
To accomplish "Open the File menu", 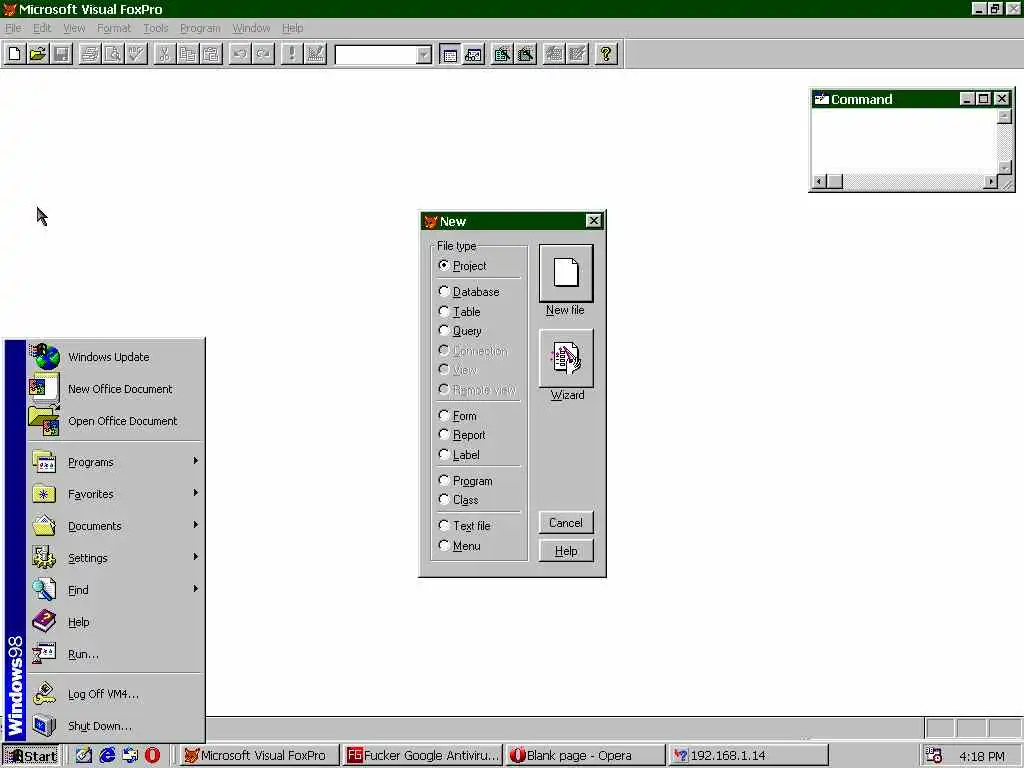I will 13,28.
